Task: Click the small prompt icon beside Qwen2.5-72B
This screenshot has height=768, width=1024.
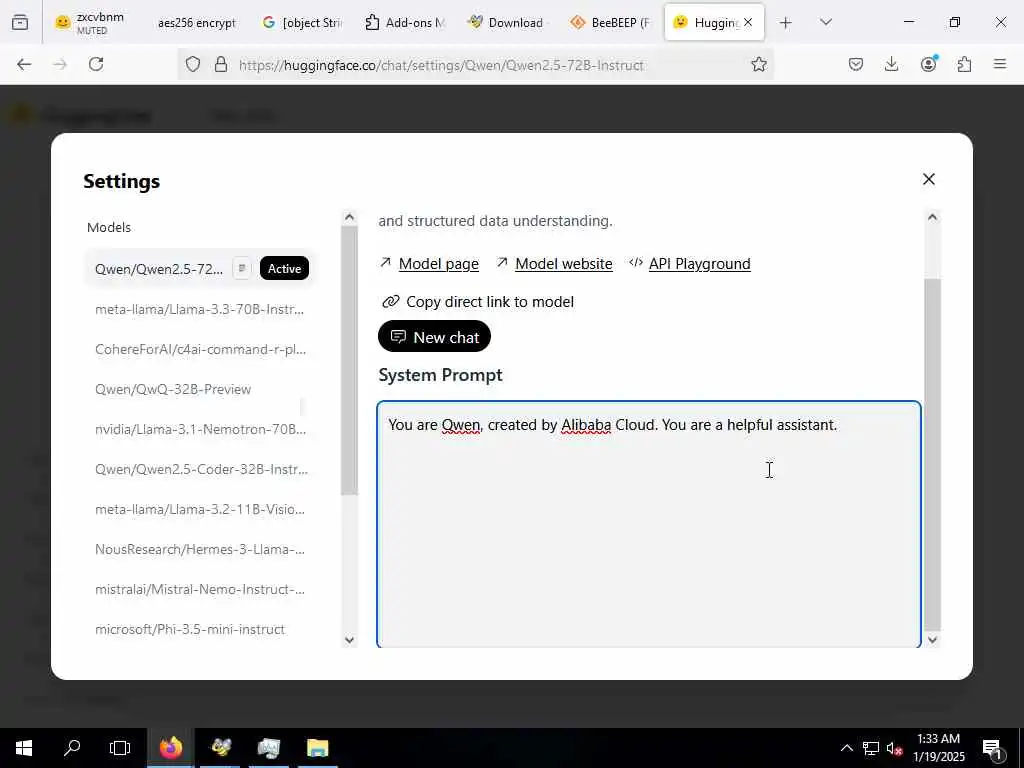Action: (242, 268)
